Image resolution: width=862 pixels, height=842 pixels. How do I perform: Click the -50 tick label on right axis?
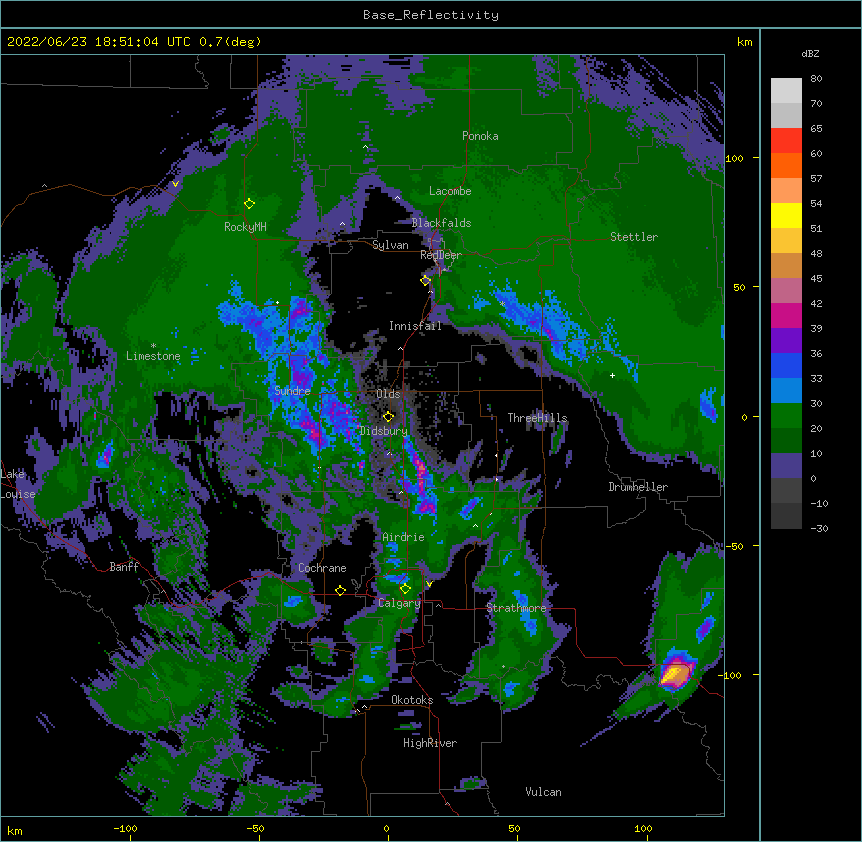(734, 546)
